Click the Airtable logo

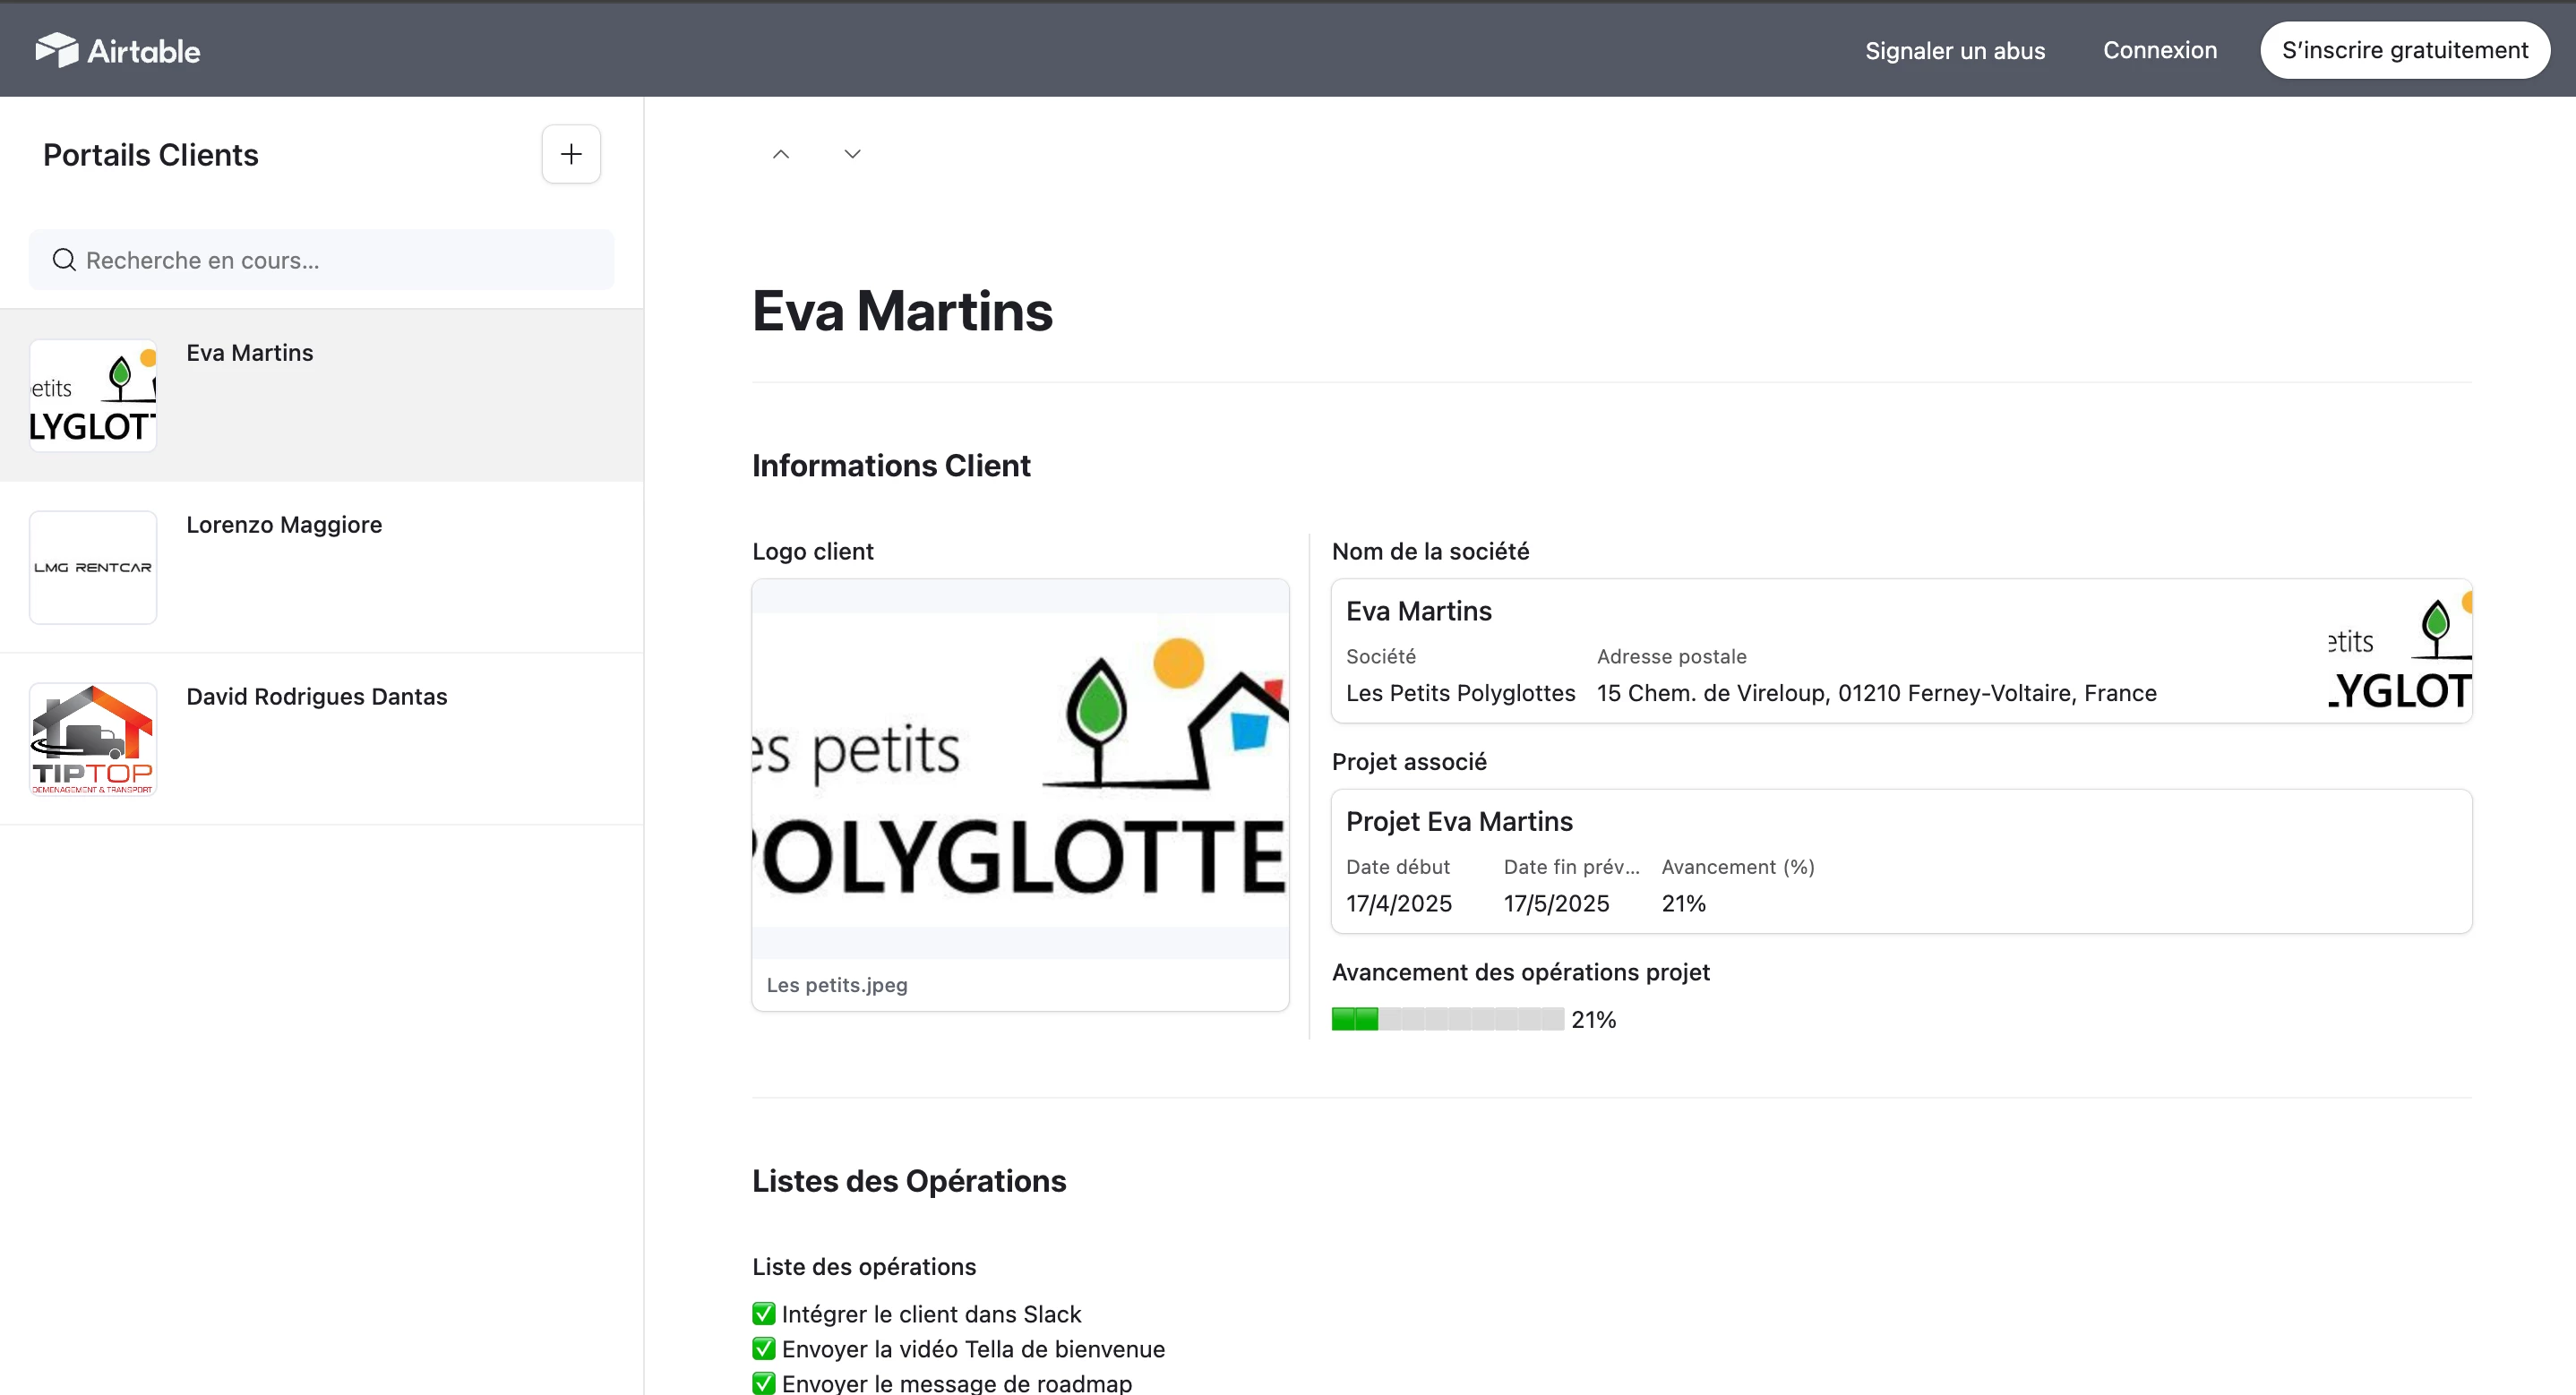[x=118, y=50]
